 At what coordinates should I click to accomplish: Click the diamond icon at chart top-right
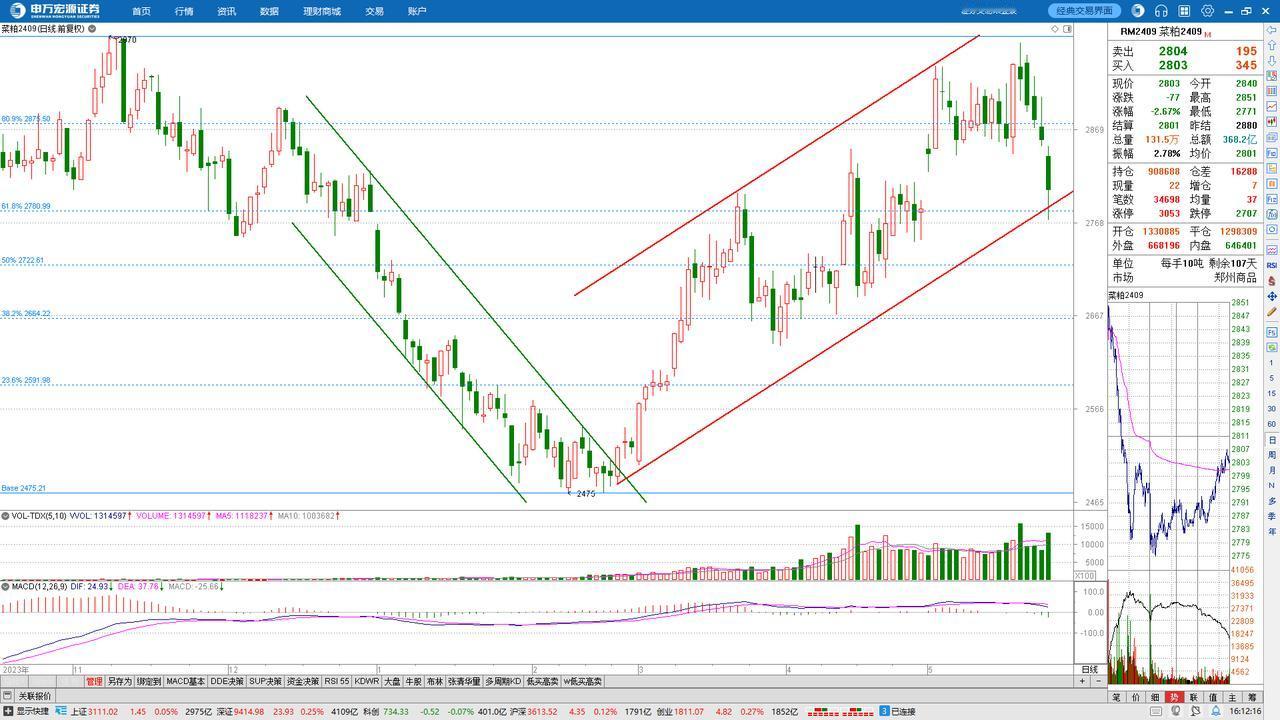click(1055, 29)
